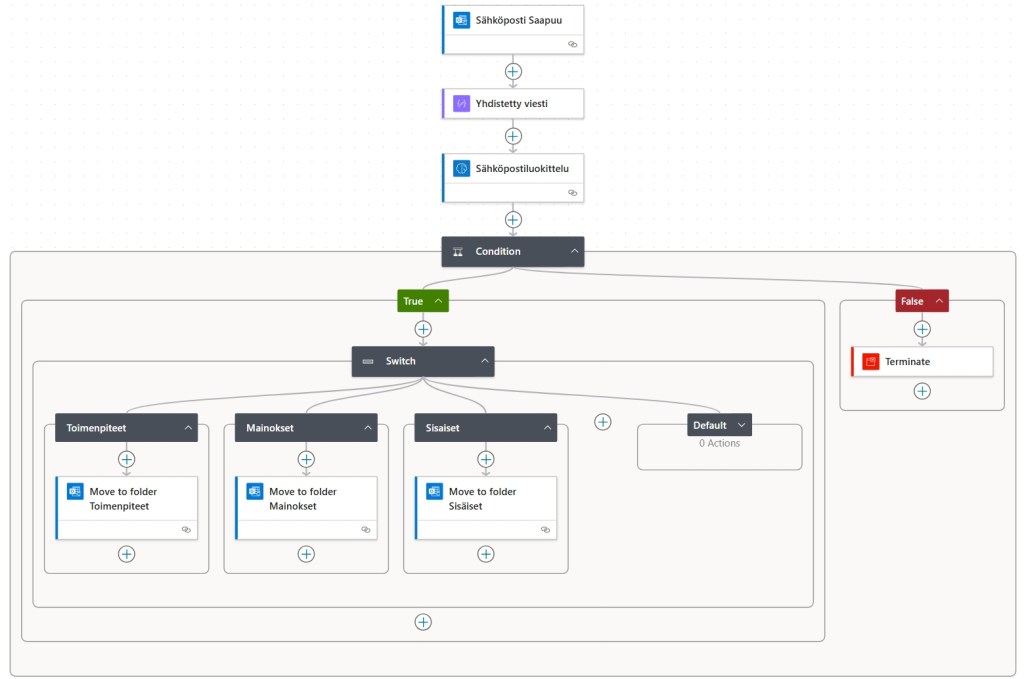Collapse the Toimenpiteet case
1024x679 pixels.
coord(188,428)
